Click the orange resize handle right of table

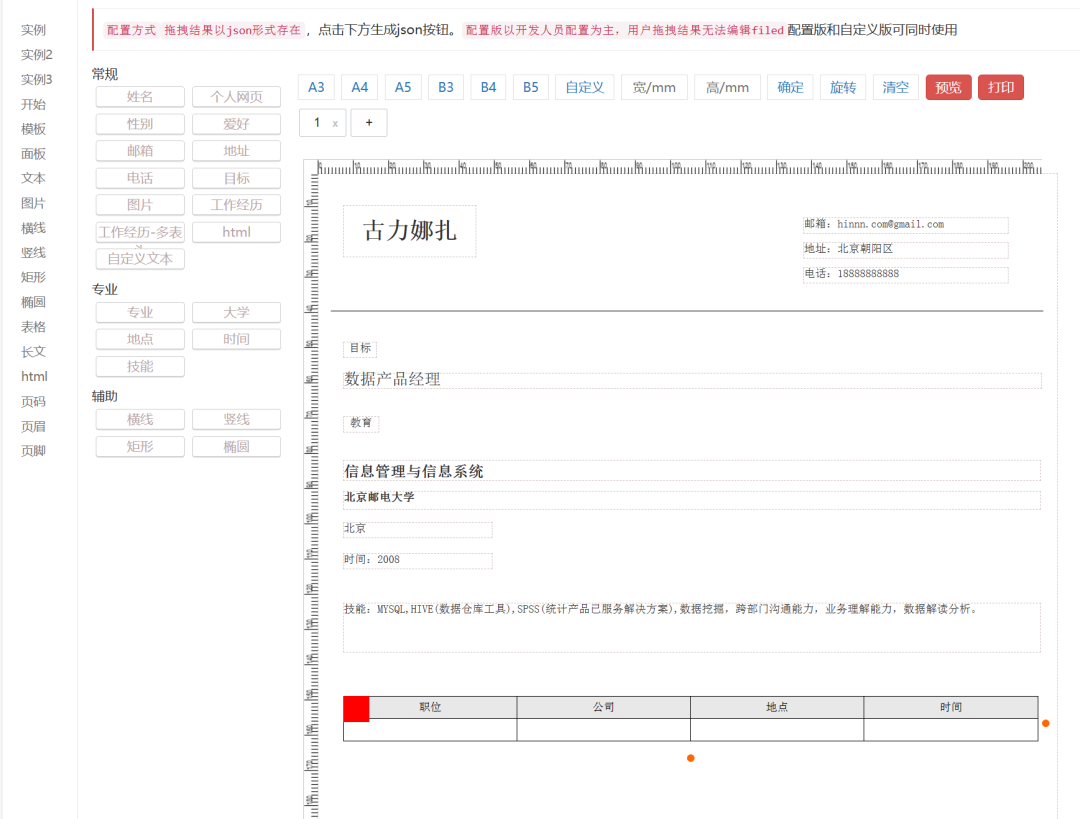(x=1045, y=723)
